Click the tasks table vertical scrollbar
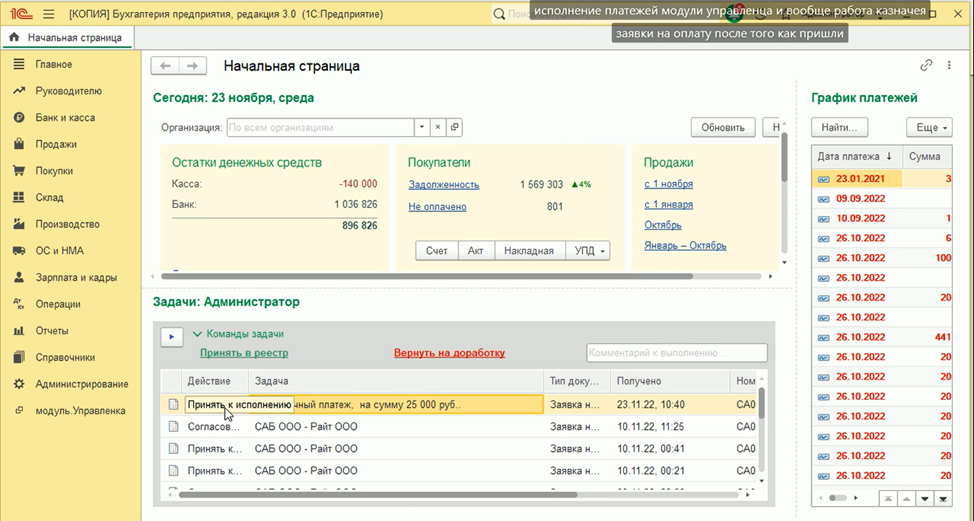 point(762,405)
